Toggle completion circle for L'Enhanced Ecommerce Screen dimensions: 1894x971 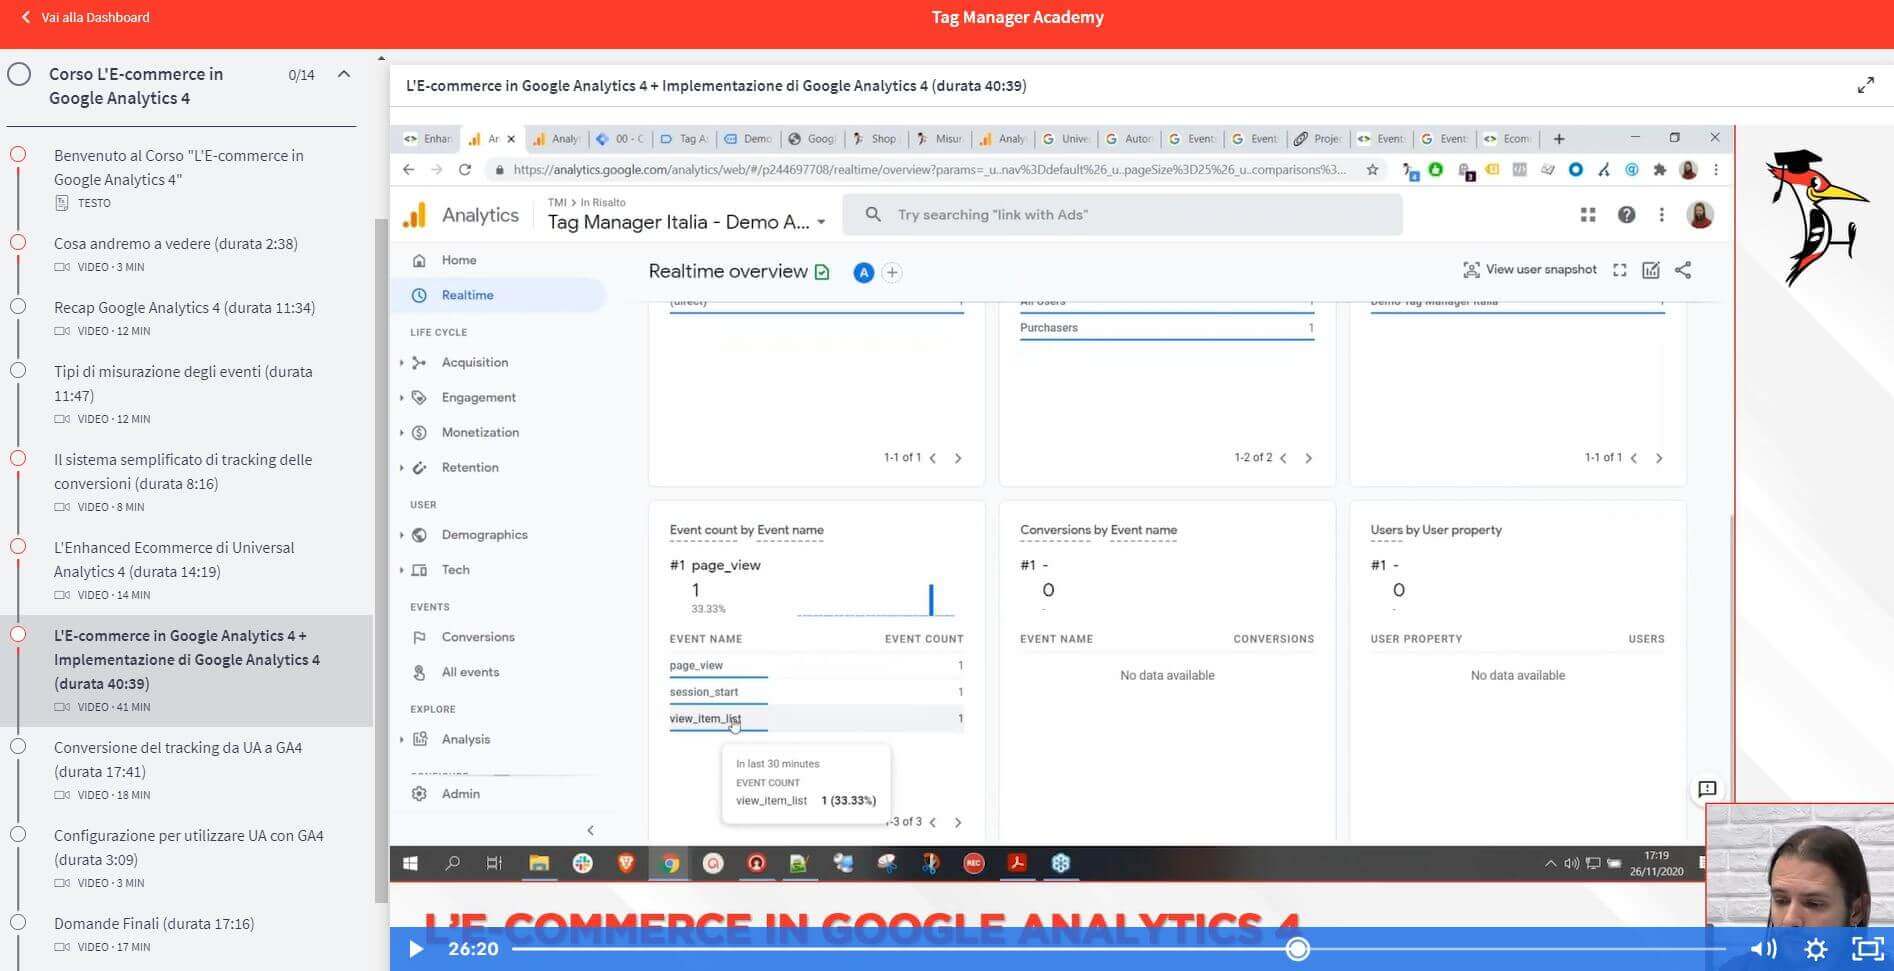pyautogui.click(x=18, y=547)
